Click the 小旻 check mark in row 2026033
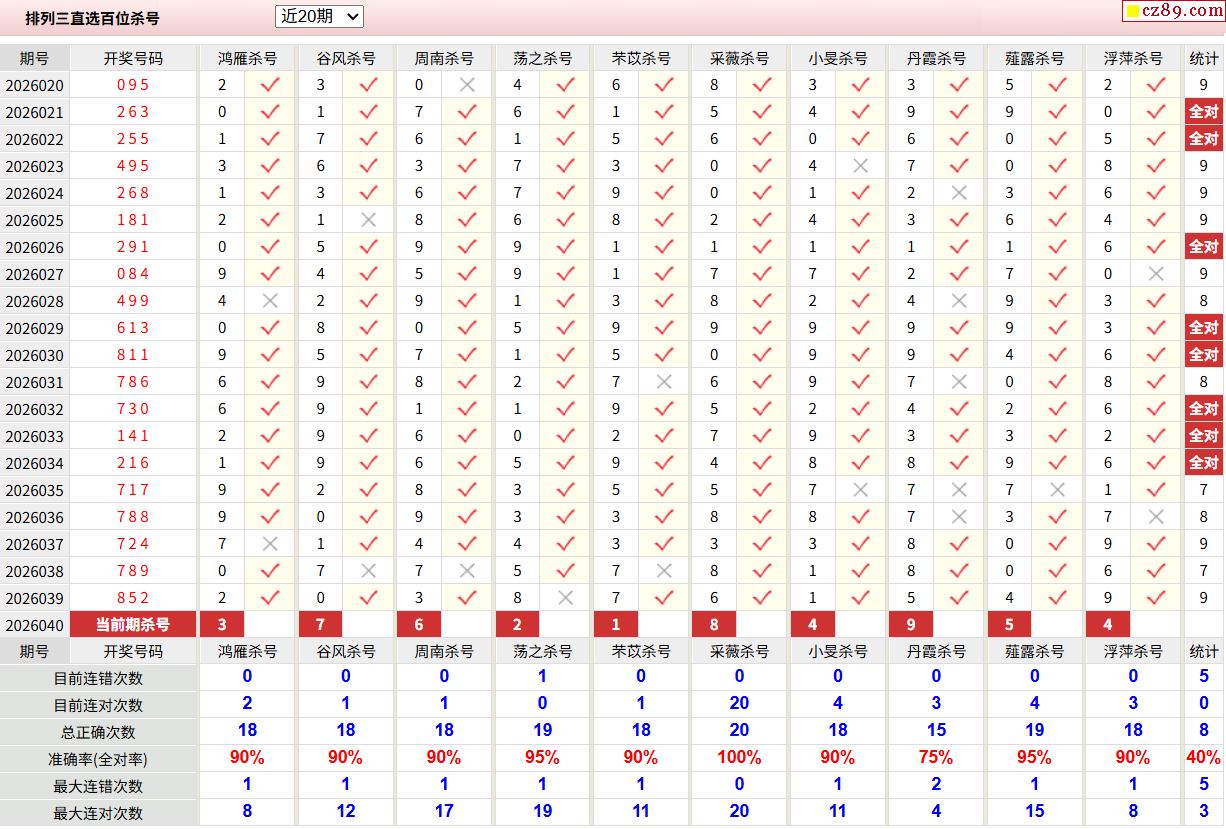1226x829 pixels. point(860,436)
